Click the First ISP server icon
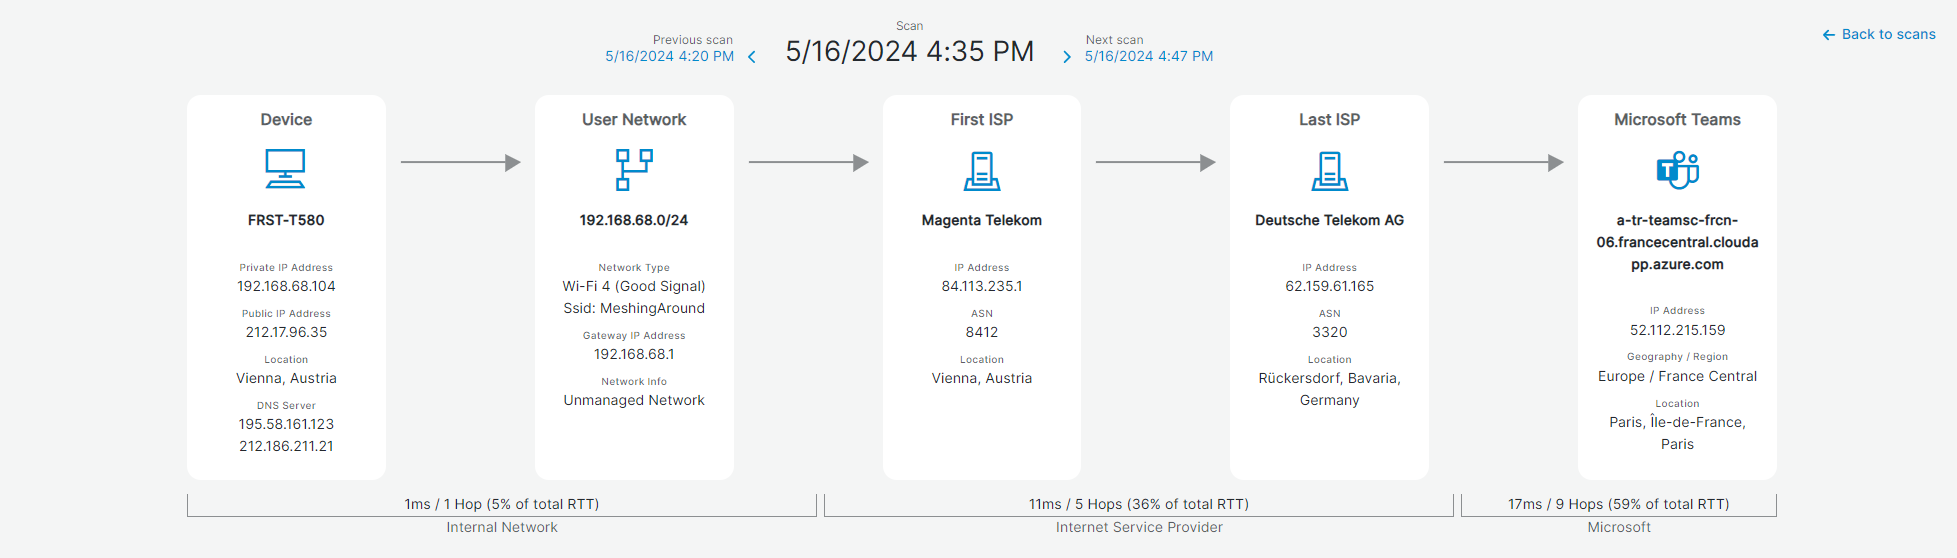Screen dimensions: 1957x558 tap(982, 171)
